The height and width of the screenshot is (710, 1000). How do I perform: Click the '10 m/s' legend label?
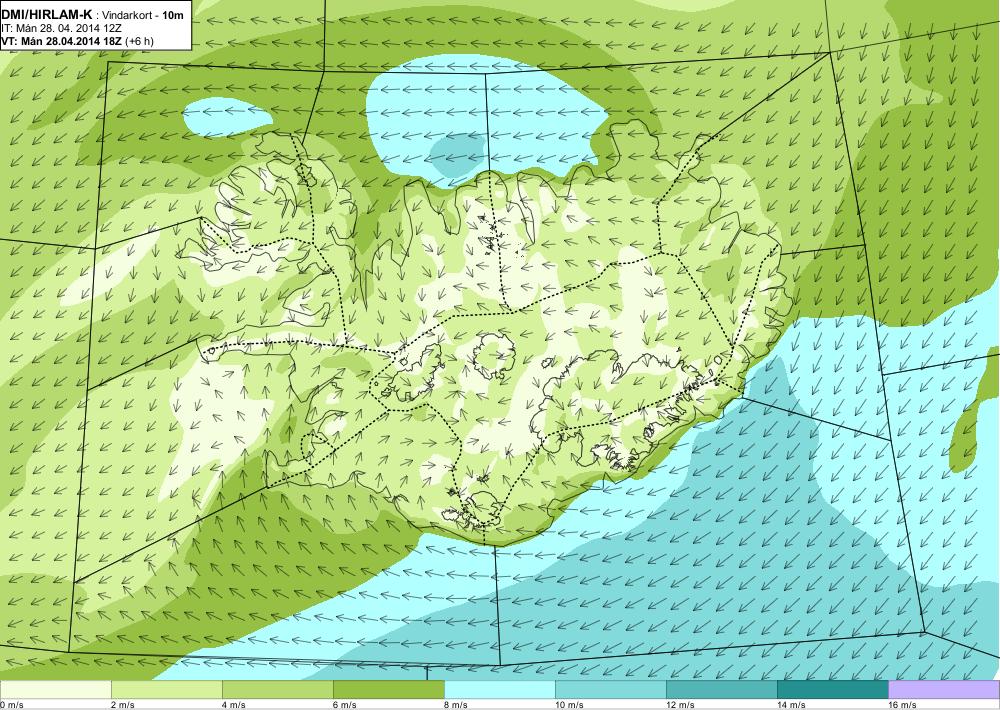[570, 705]
